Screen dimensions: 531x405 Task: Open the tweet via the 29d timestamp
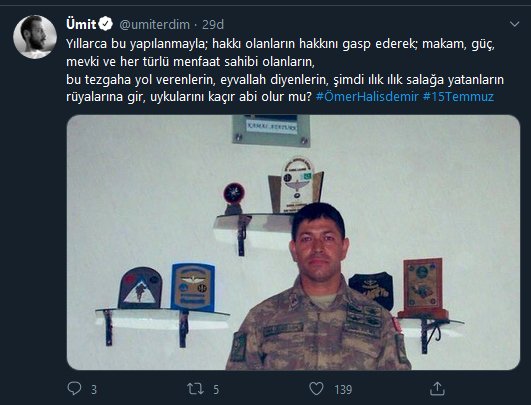click(x=213, y=24)
